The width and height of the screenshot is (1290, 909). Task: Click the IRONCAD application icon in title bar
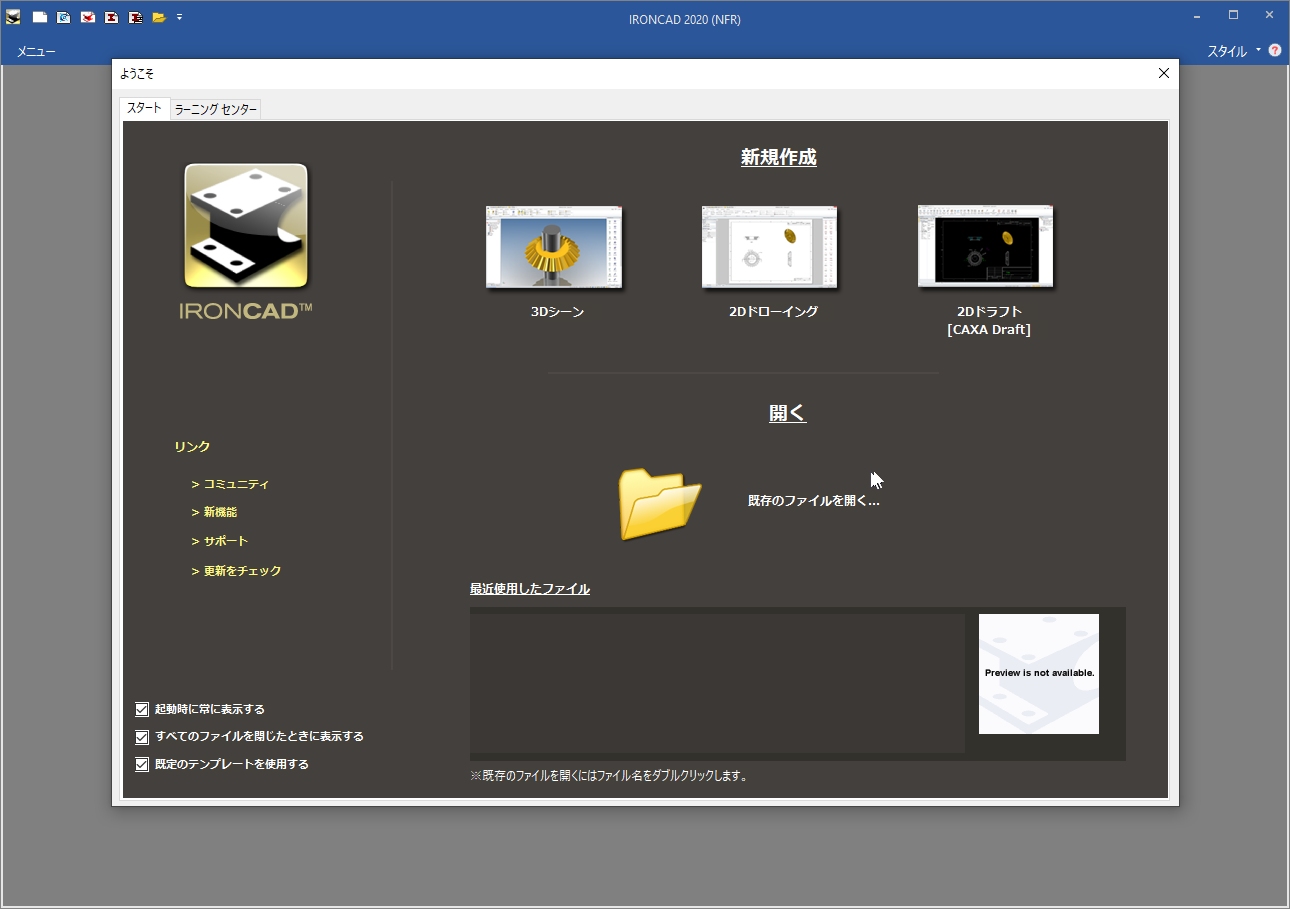[13, 17]
